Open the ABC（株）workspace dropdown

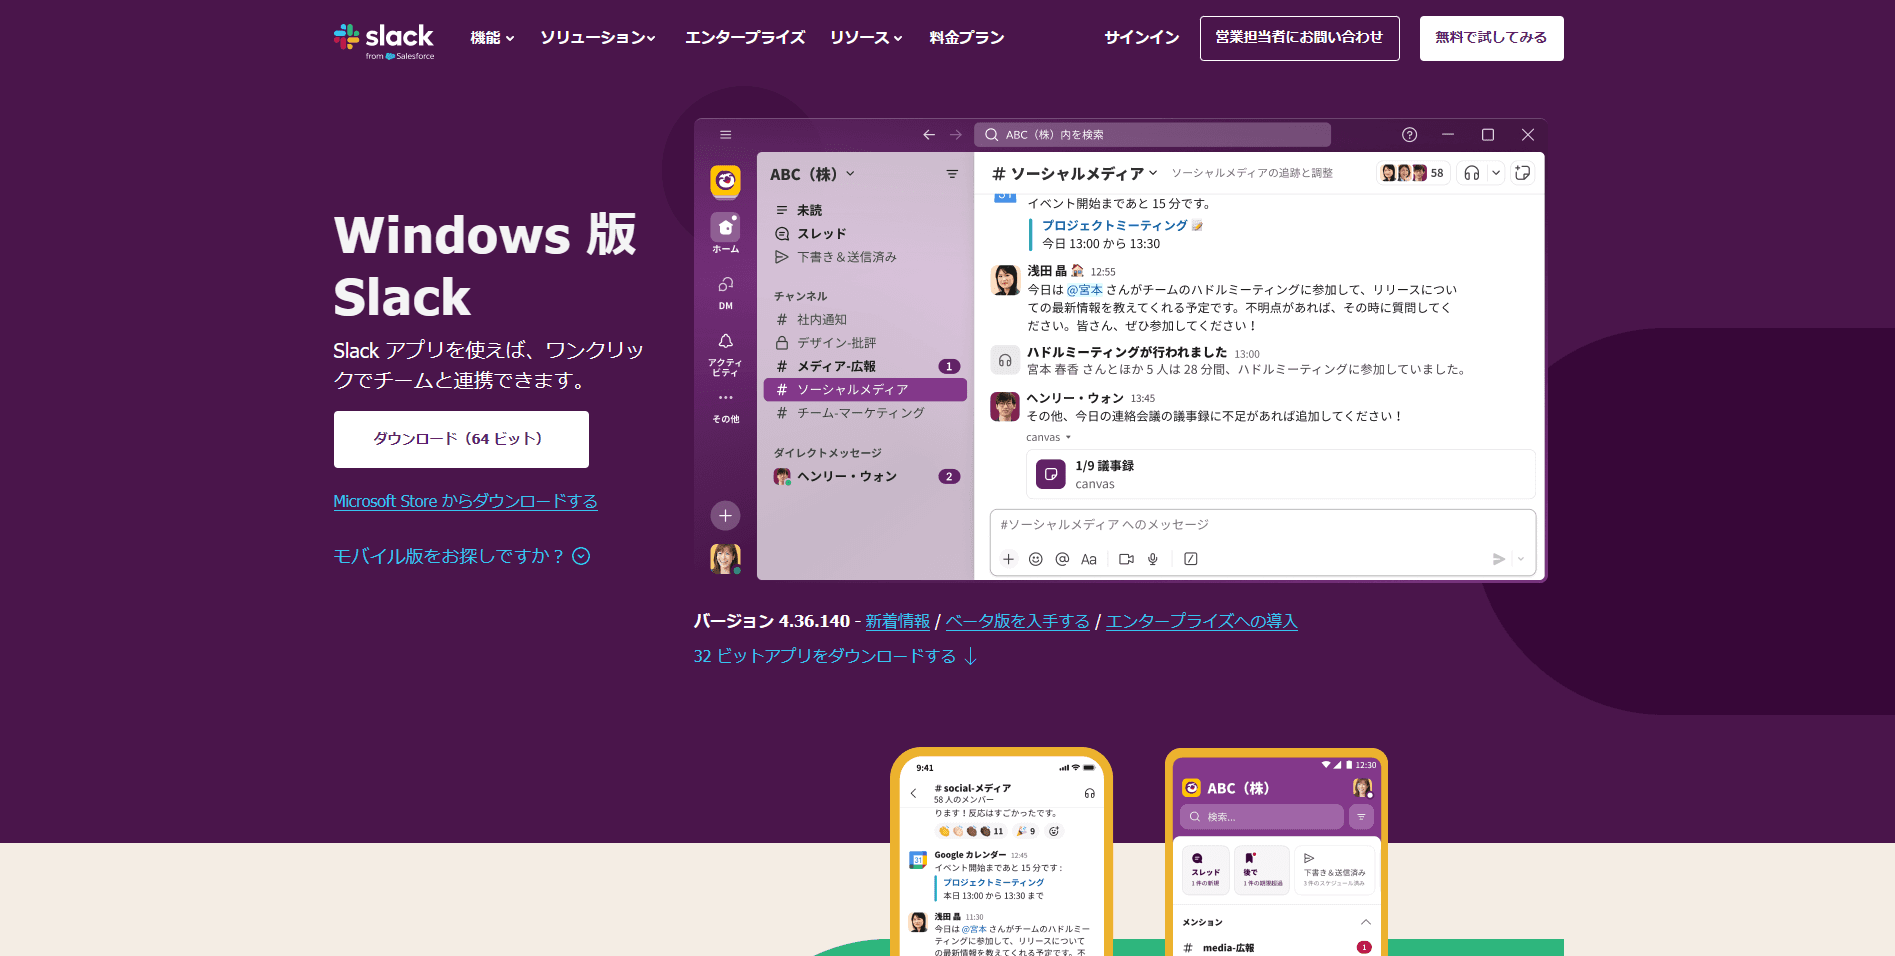[x=810, y=173]
